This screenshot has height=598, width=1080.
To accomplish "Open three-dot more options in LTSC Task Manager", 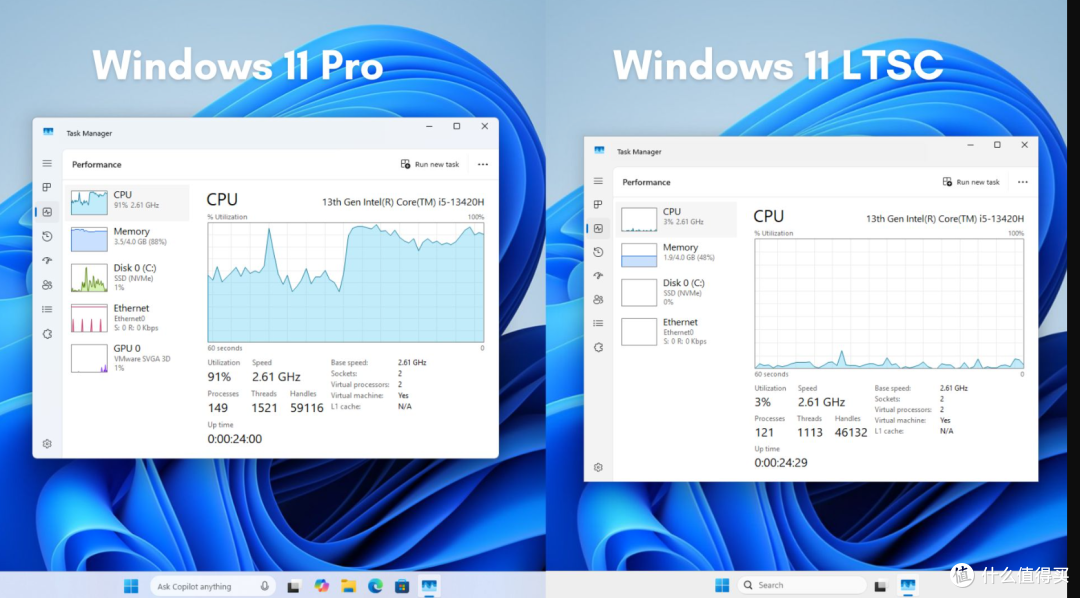I will (1023, 182).
